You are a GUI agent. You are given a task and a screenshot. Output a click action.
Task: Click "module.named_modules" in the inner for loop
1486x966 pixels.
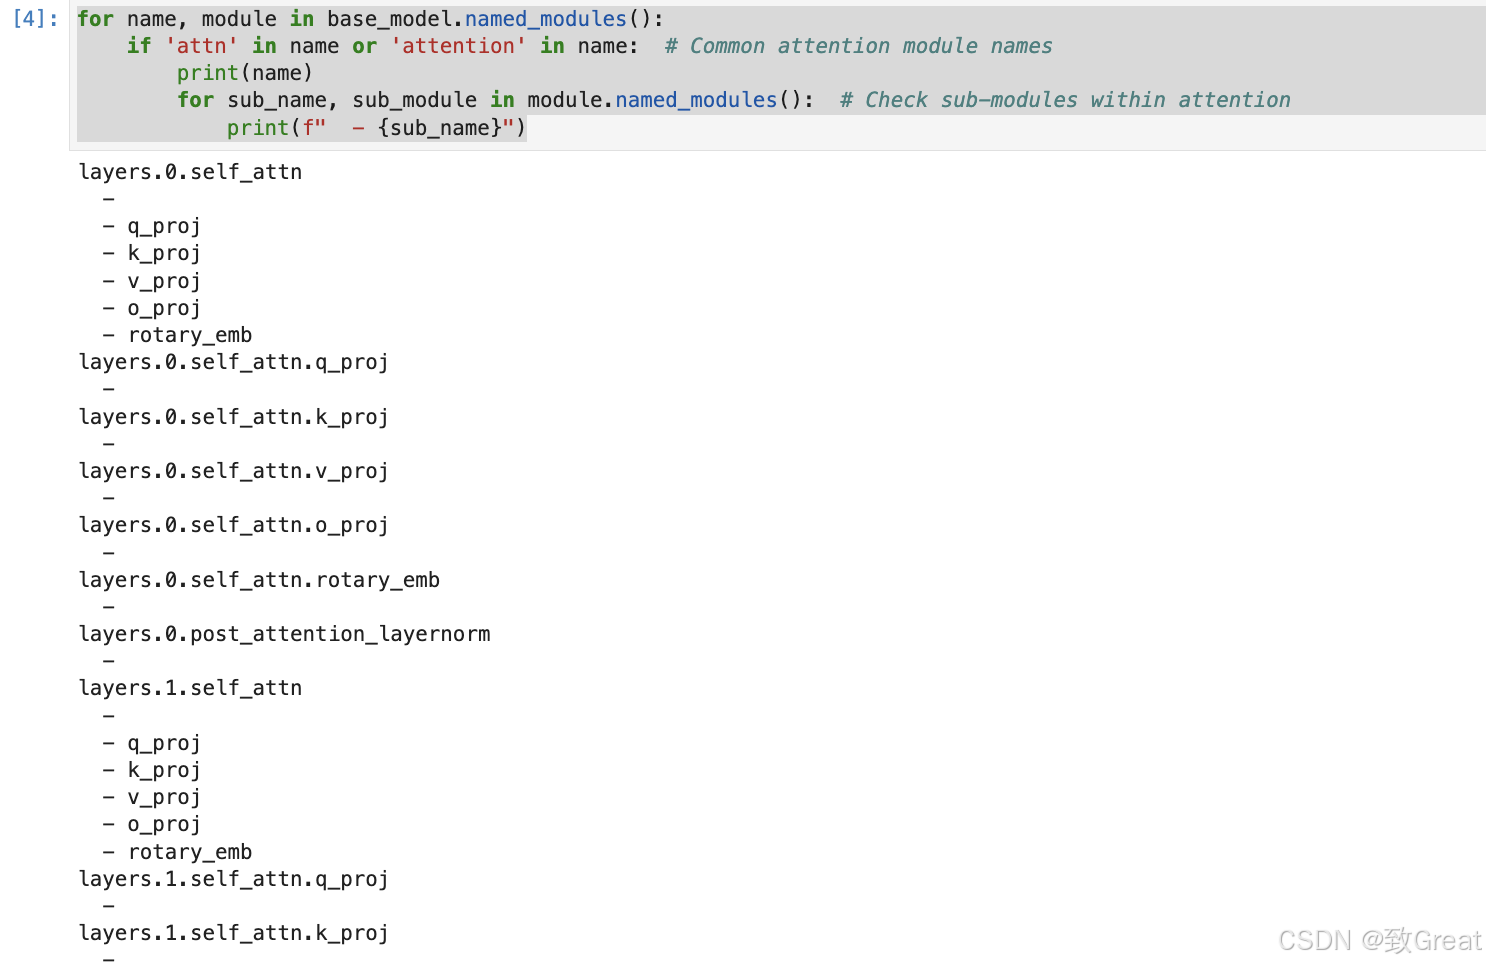tap(652, 100)
